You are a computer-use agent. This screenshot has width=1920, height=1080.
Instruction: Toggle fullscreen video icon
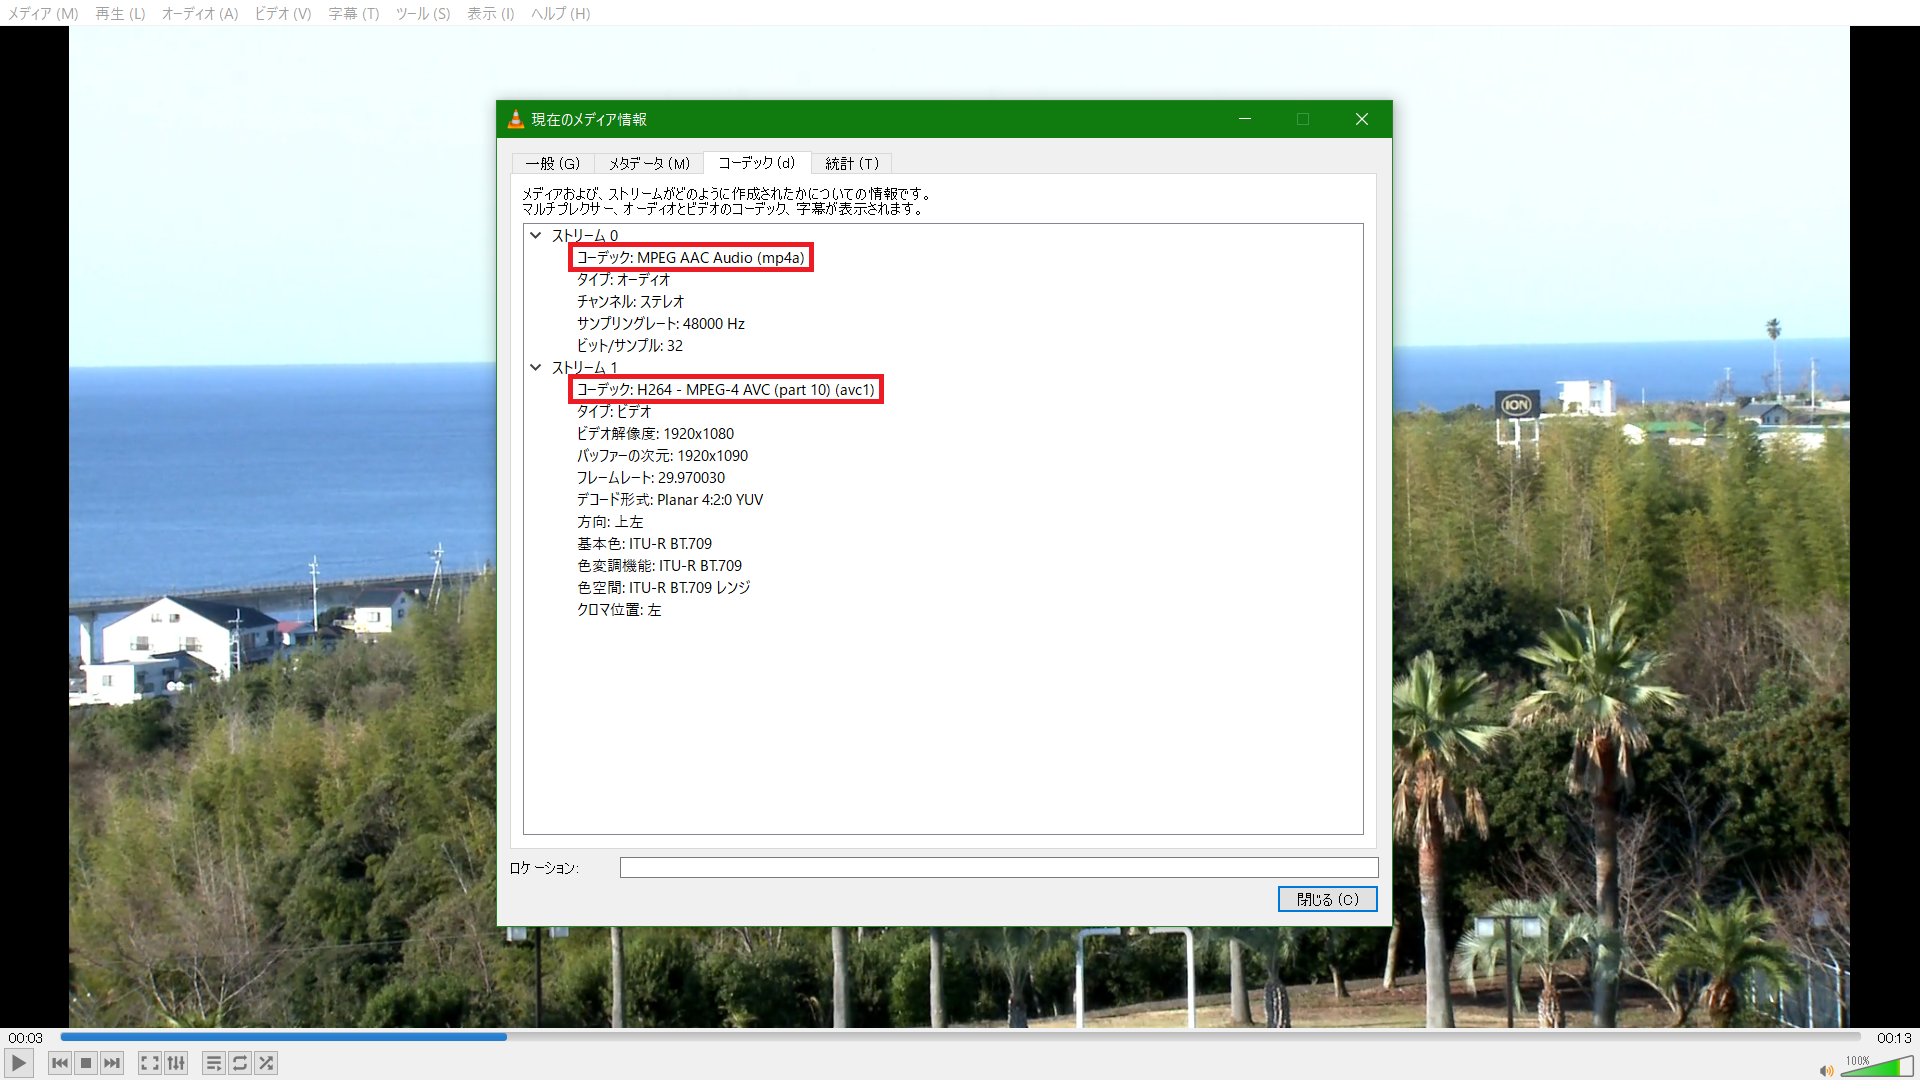150,1063
